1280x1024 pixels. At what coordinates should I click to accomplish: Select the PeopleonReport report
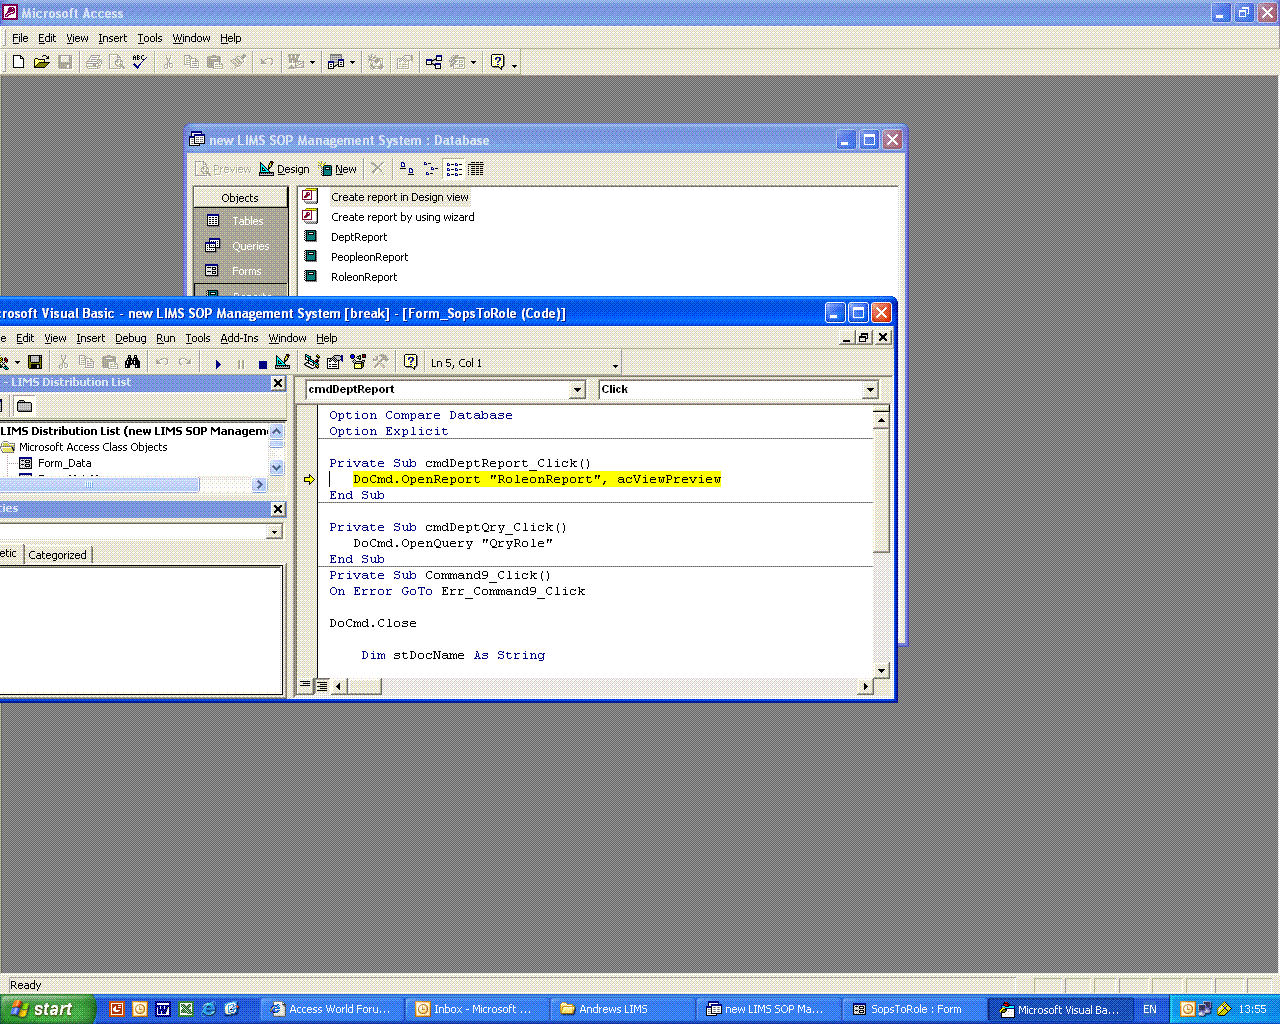pos(369,257)
